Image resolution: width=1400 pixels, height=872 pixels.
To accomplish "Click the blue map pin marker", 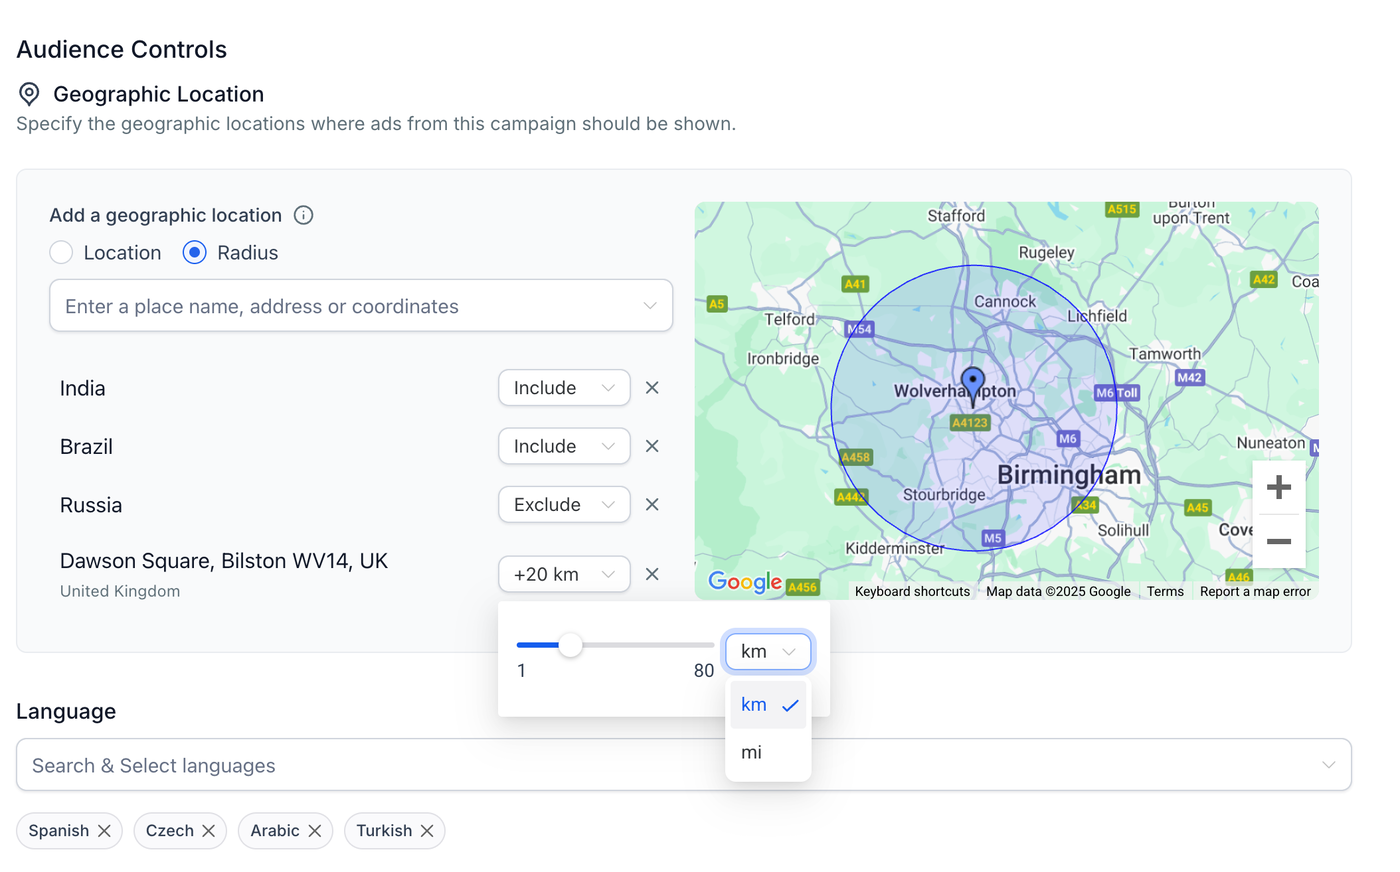I will [973, 385].
